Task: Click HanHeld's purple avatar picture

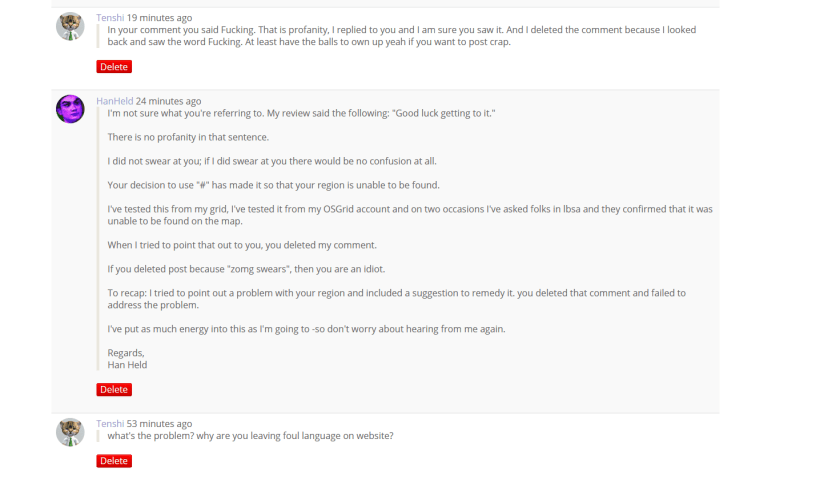Action: click(x=70, y=109)
